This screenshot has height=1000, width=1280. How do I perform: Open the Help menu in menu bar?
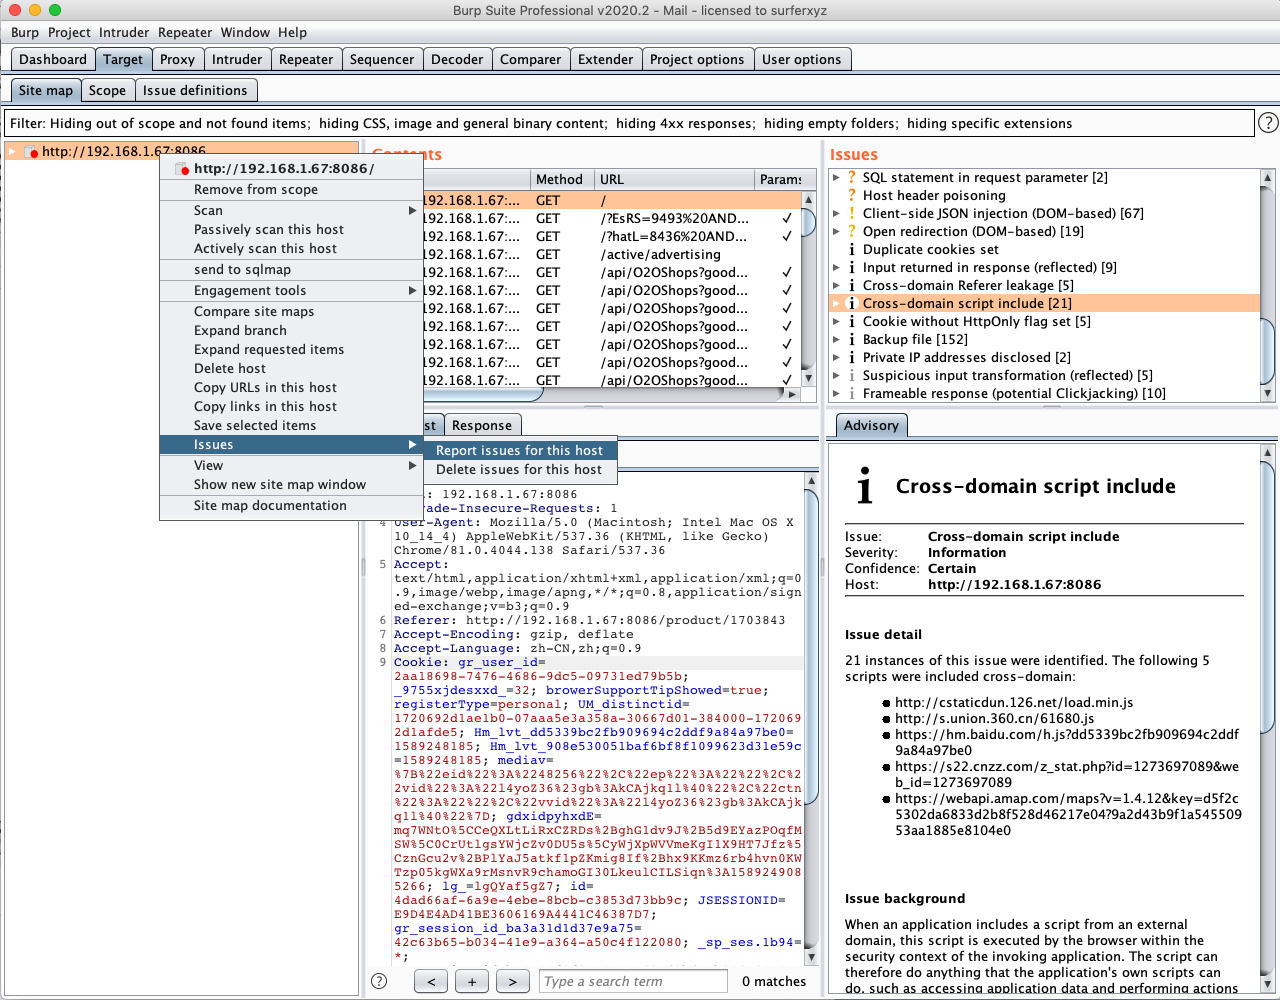tap(293, 32)
